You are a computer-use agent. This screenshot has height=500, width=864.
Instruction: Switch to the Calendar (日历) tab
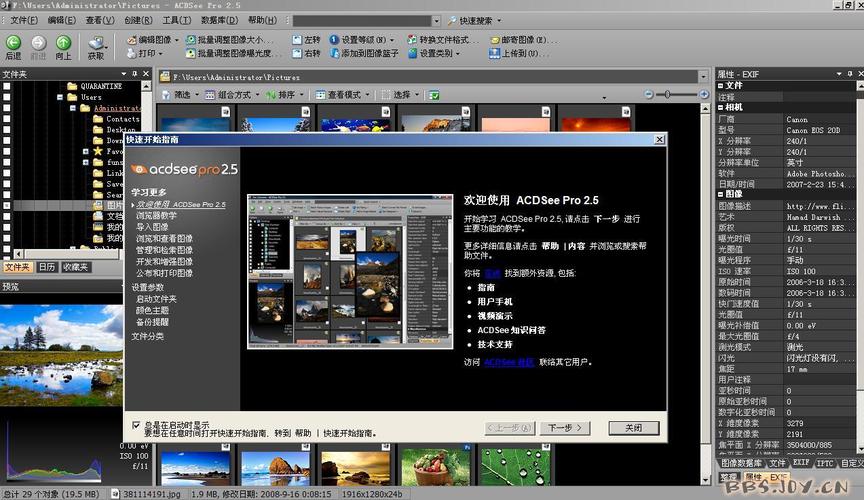[47, 267]
